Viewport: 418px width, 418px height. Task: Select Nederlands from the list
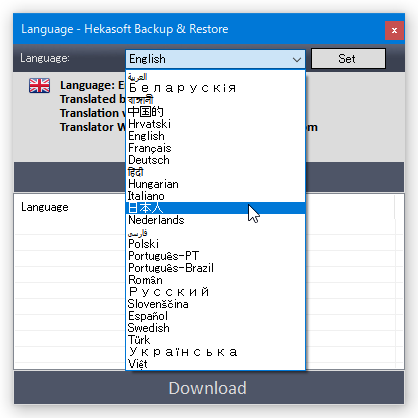click(215, 220)
